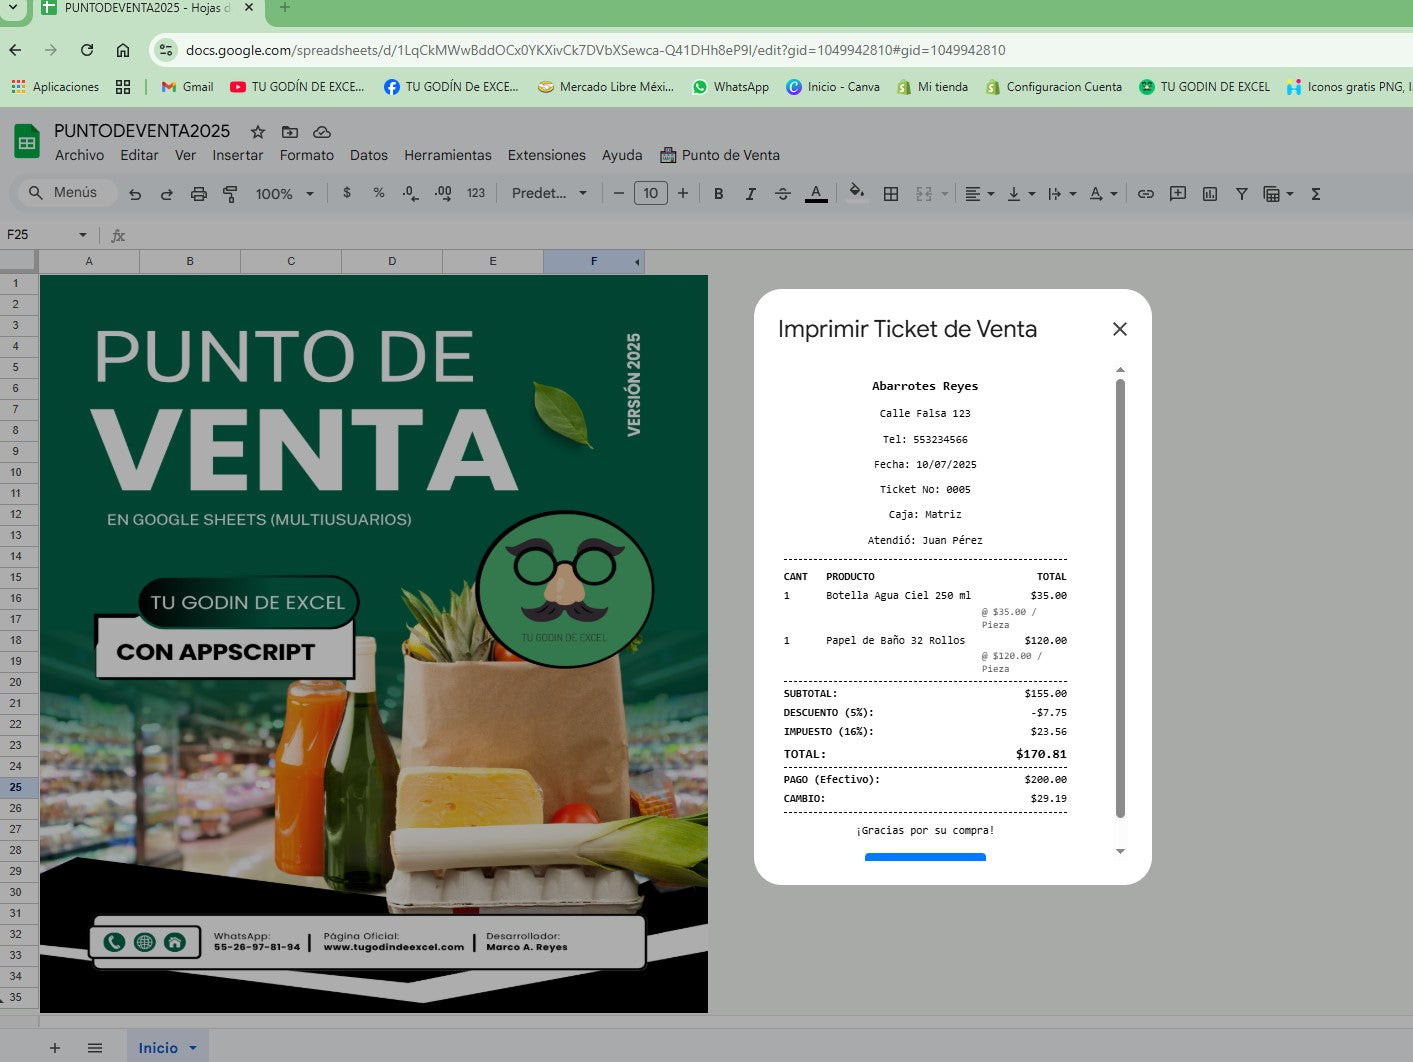
Task: Open the Punto de Venta custom menu
Action: click(720, 155)
